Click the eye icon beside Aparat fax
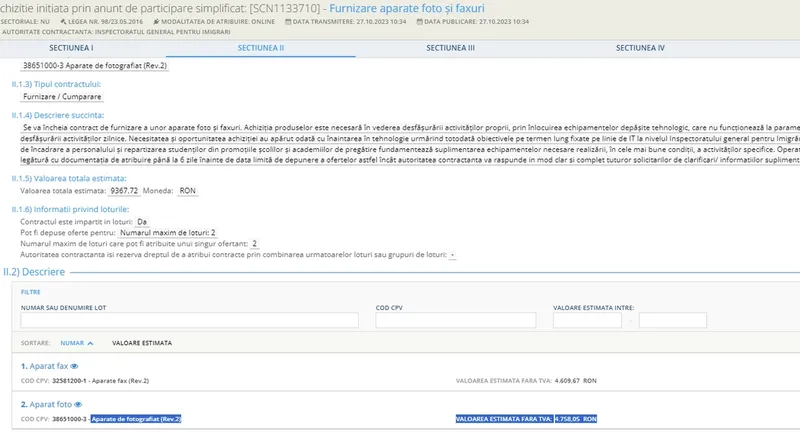The height and width of the screenshot is (437, 800). pos(74,366)
